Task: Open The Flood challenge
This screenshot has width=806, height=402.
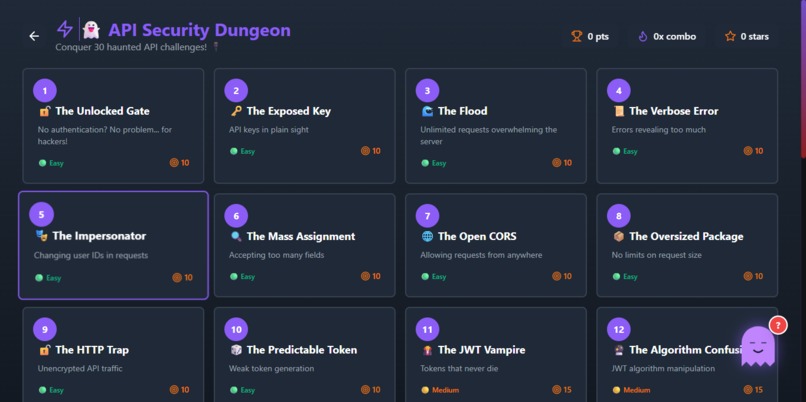Action: [496, 126]
